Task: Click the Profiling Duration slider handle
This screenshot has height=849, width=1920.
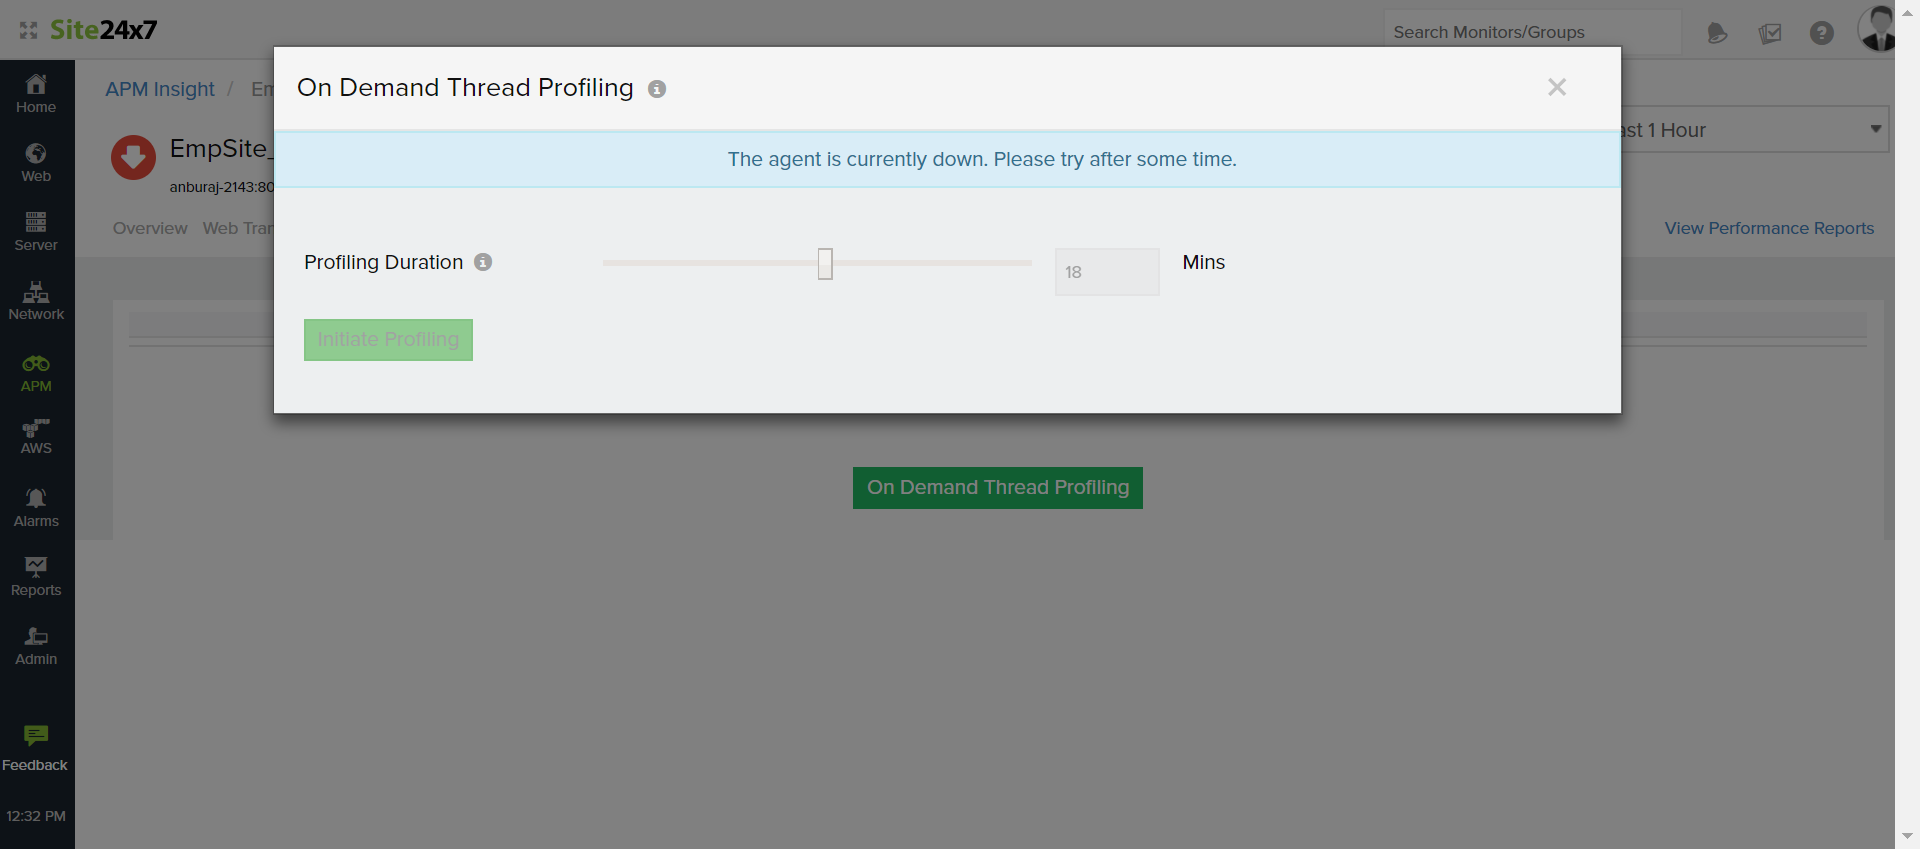Action: click(825, 264)
